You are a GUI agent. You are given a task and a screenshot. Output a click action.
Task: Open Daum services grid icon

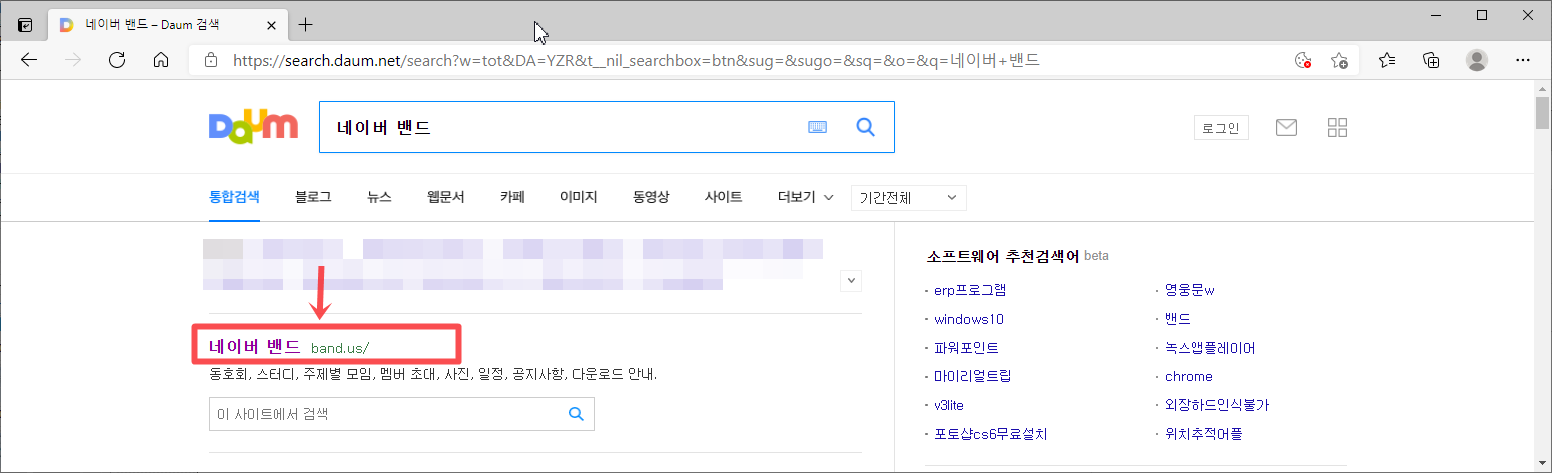(1337, 127)
